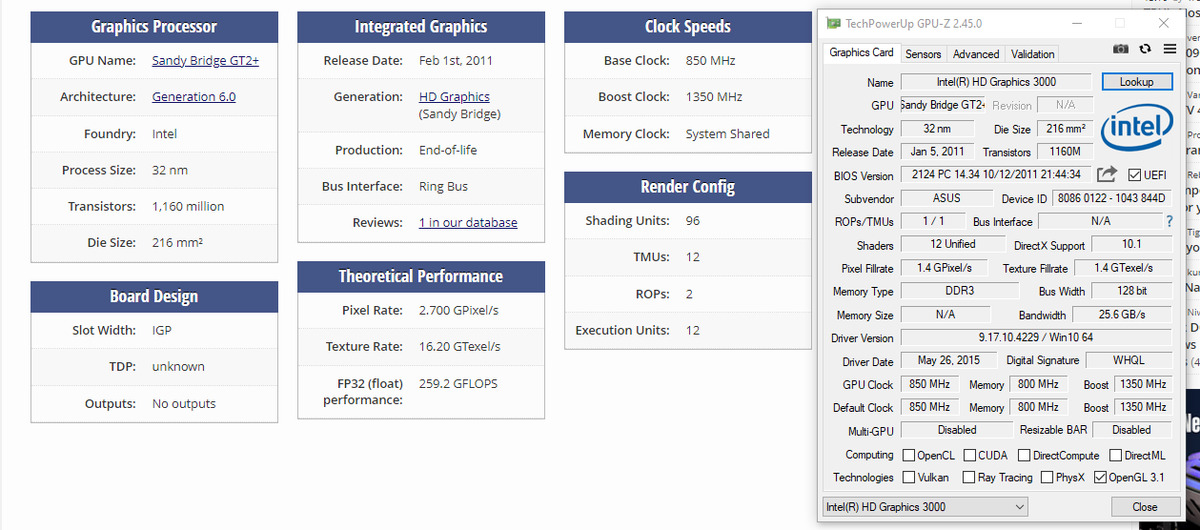Click the Subvendor ASUS field
Image resolution: width=1200 pixels, height=530 pixels.
(947, 198)
